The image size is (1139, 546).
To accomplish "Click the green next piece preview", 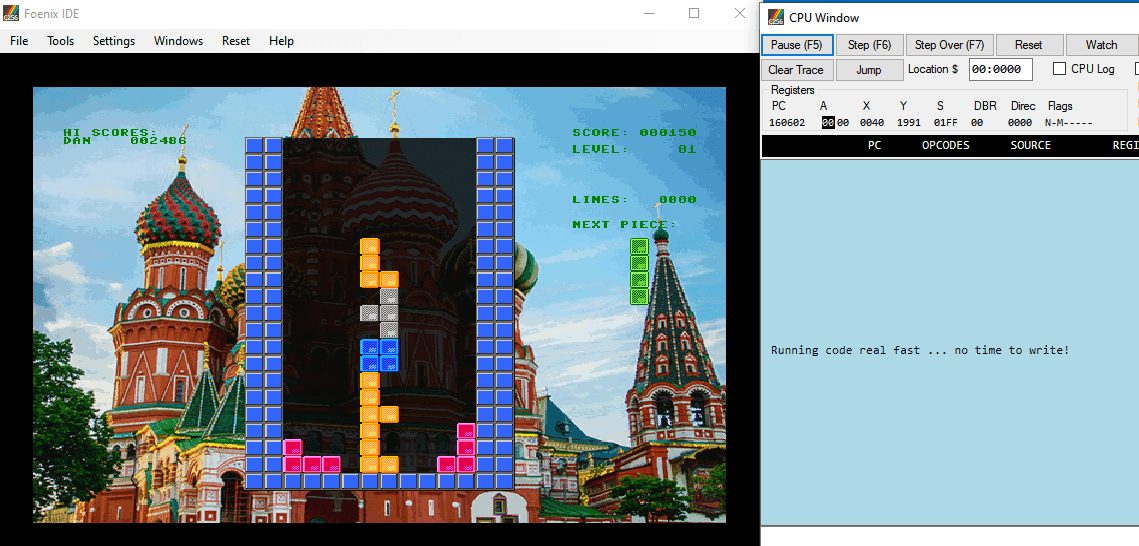I will click(639, 272).
